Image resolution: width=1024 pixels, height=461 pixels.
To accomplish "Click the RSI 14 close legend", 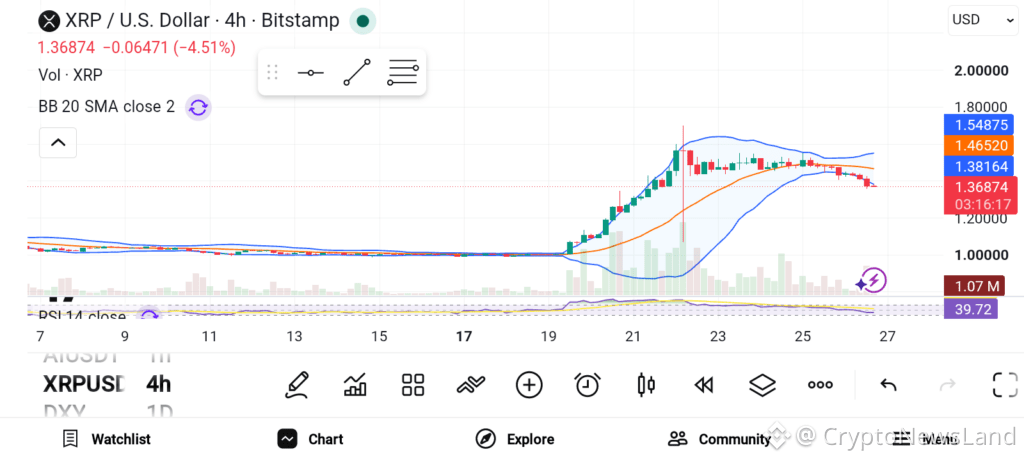I will [82, 317].
